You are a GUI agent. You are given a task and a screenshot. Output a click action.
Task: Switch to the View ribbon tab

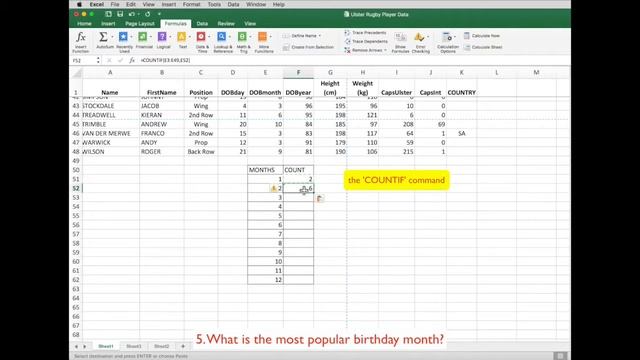pos(250,24)
